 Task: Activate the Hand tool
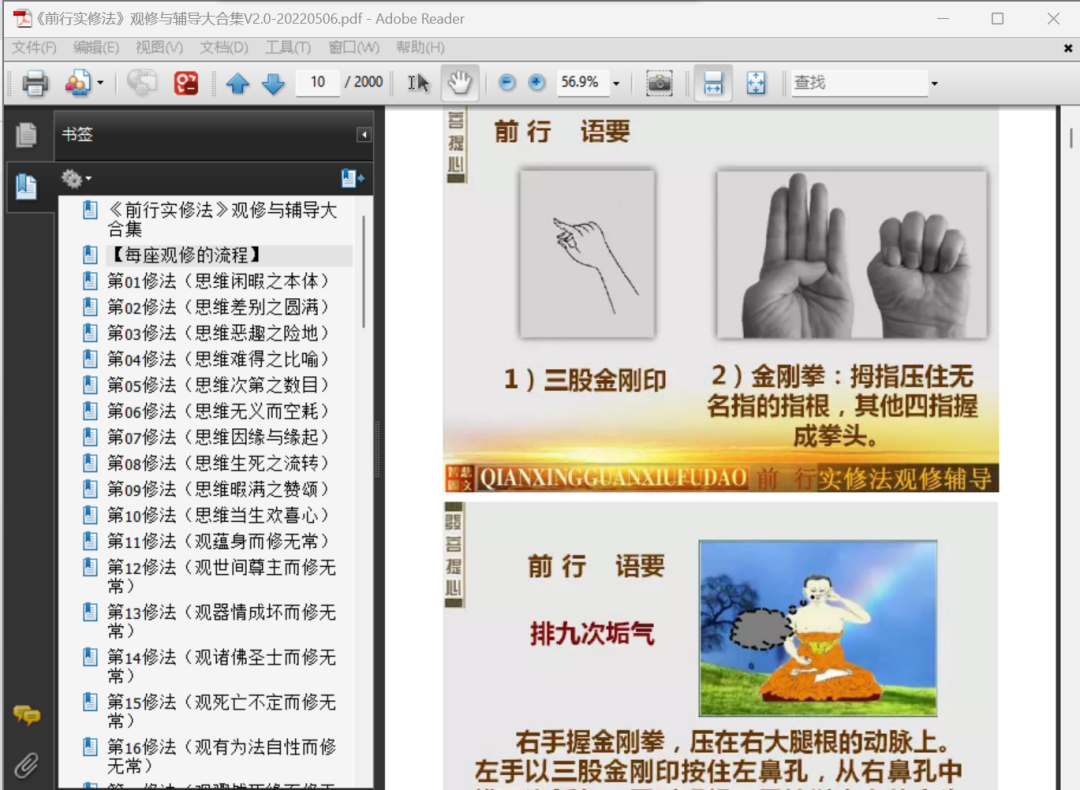tap(459, 83)
